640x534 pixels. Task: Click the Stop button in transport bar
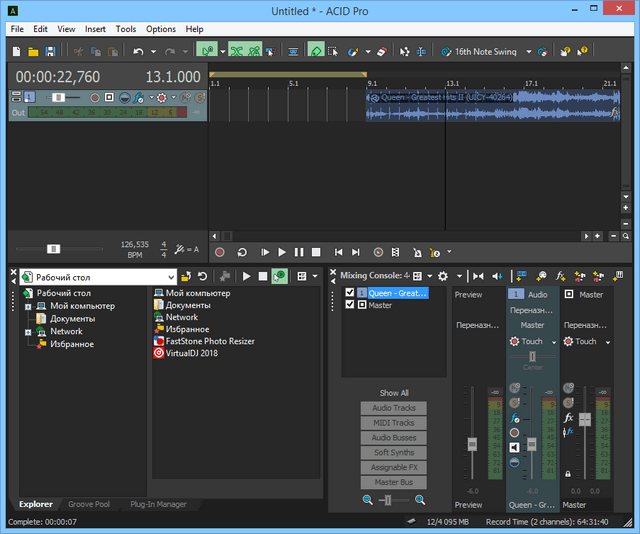click(x=316, y=252)
